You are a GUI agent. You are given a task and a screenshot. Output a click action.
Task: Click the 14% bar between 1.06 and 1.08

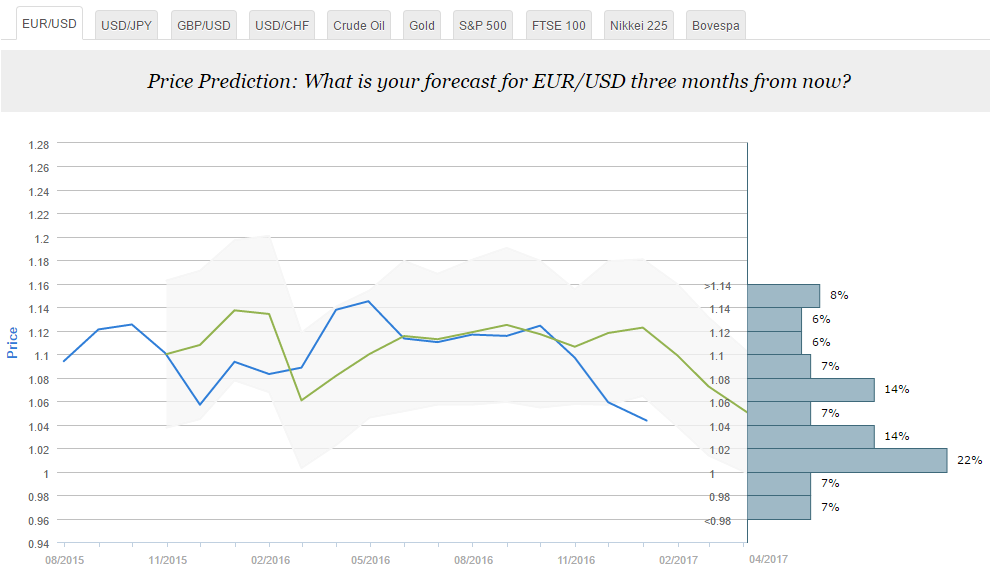click(810, 389)
